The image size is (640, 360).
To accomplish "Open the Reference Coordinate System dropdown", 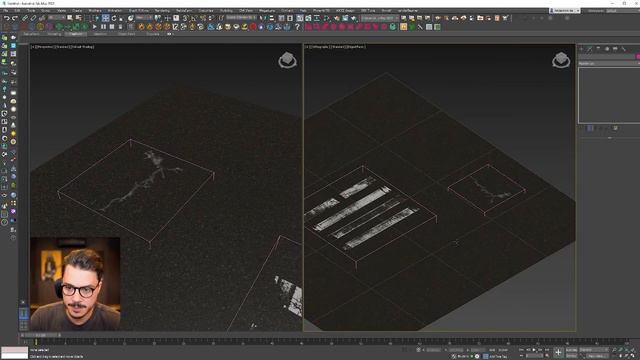I will coord(144,18).
